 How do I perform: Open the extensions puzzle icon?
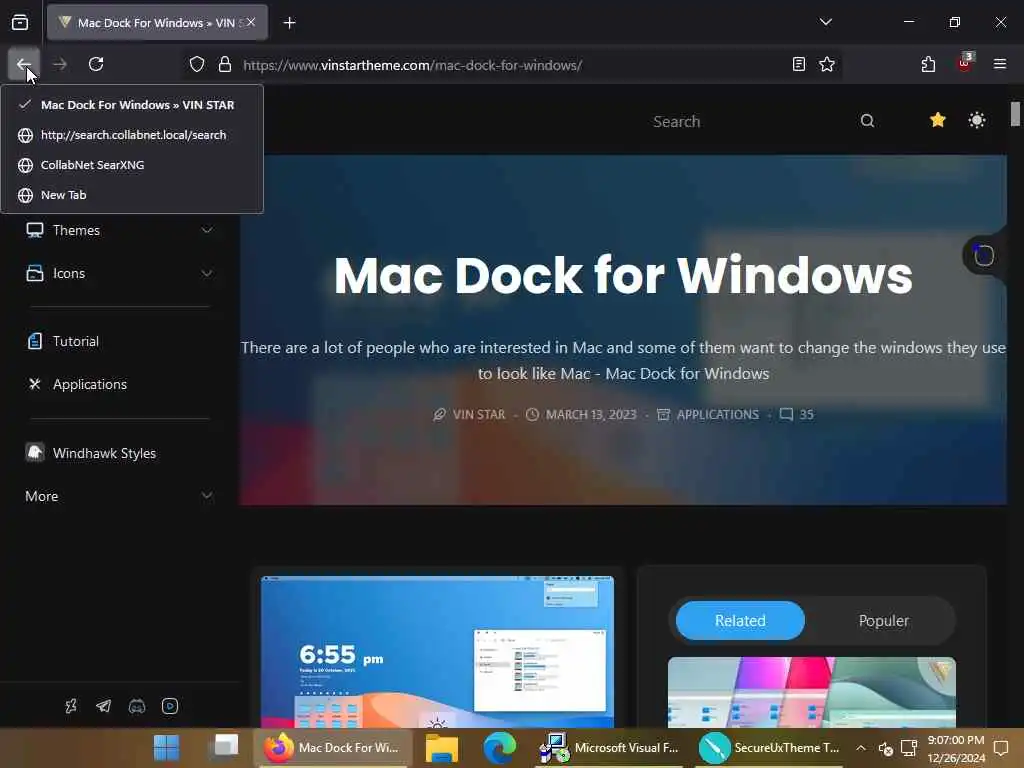click(x=928, y=64)
